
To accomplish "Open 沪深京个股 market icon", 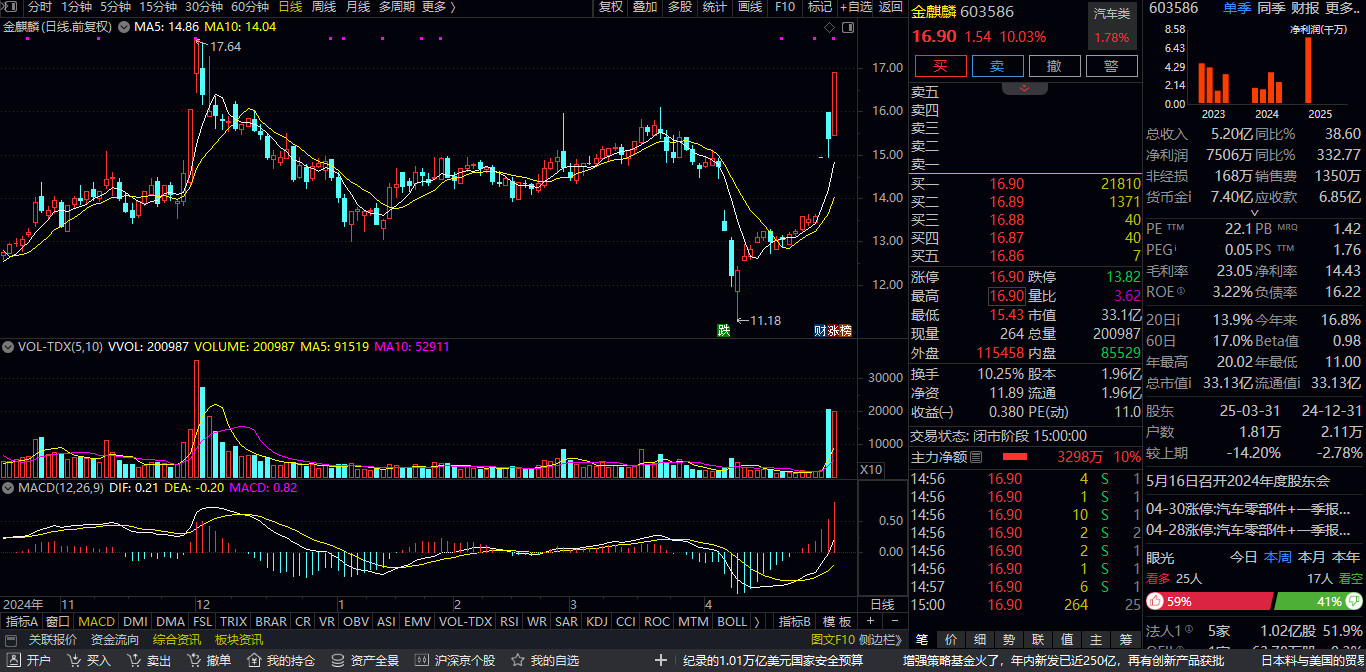I will pyautogui.click(x=421, y=661).
